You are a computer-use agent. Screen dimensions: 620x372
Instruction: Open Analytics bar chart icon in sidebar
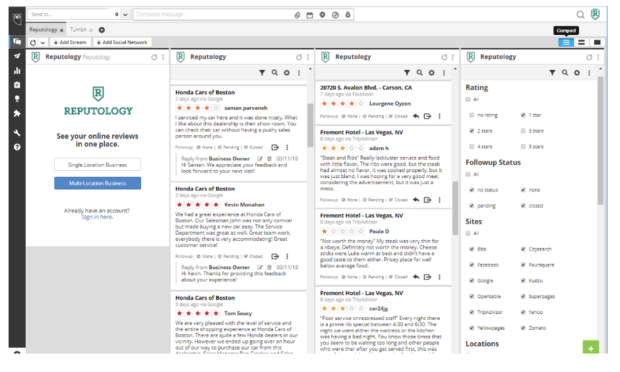(x=17, y=71)
